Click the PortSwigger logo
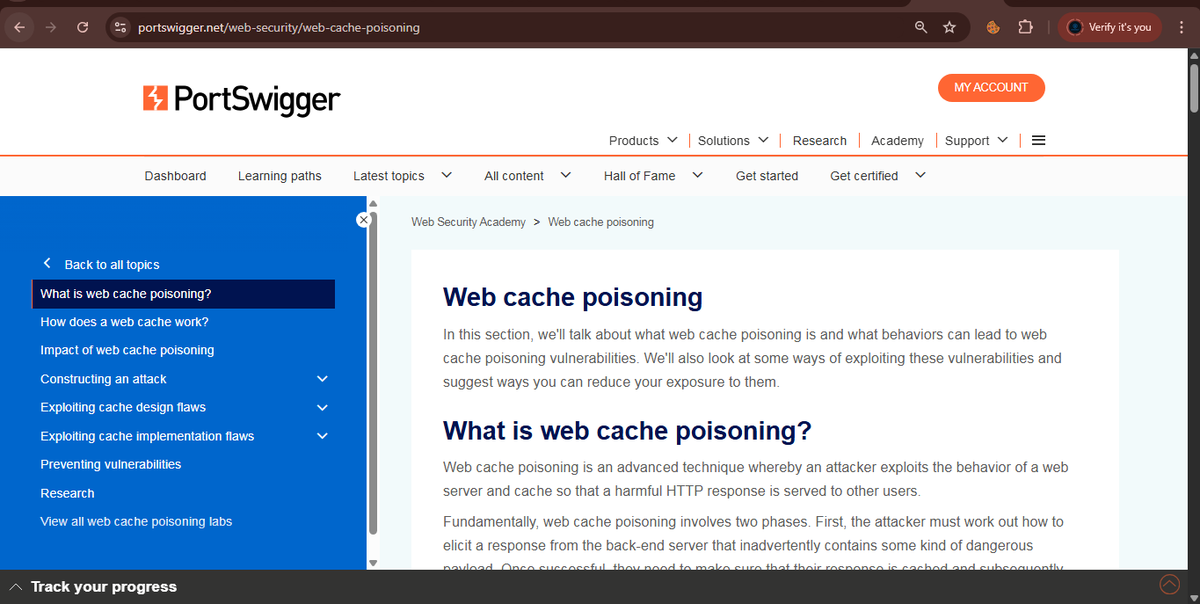 point(241,99)
